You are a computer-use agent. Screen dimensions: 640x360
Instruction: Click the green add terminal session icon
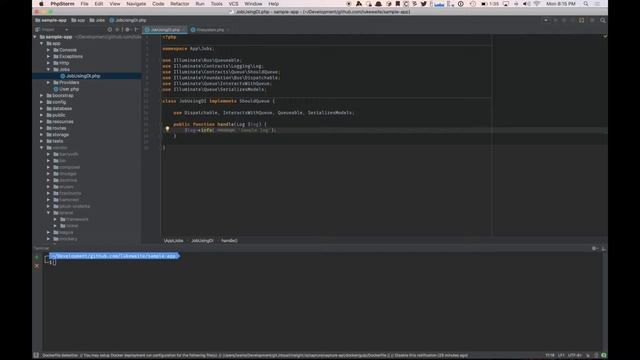point(37,258)
